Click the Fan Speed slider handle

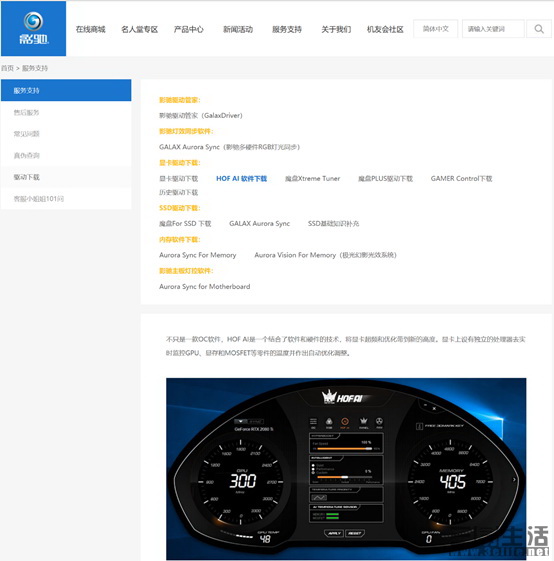tap(369, 449)
